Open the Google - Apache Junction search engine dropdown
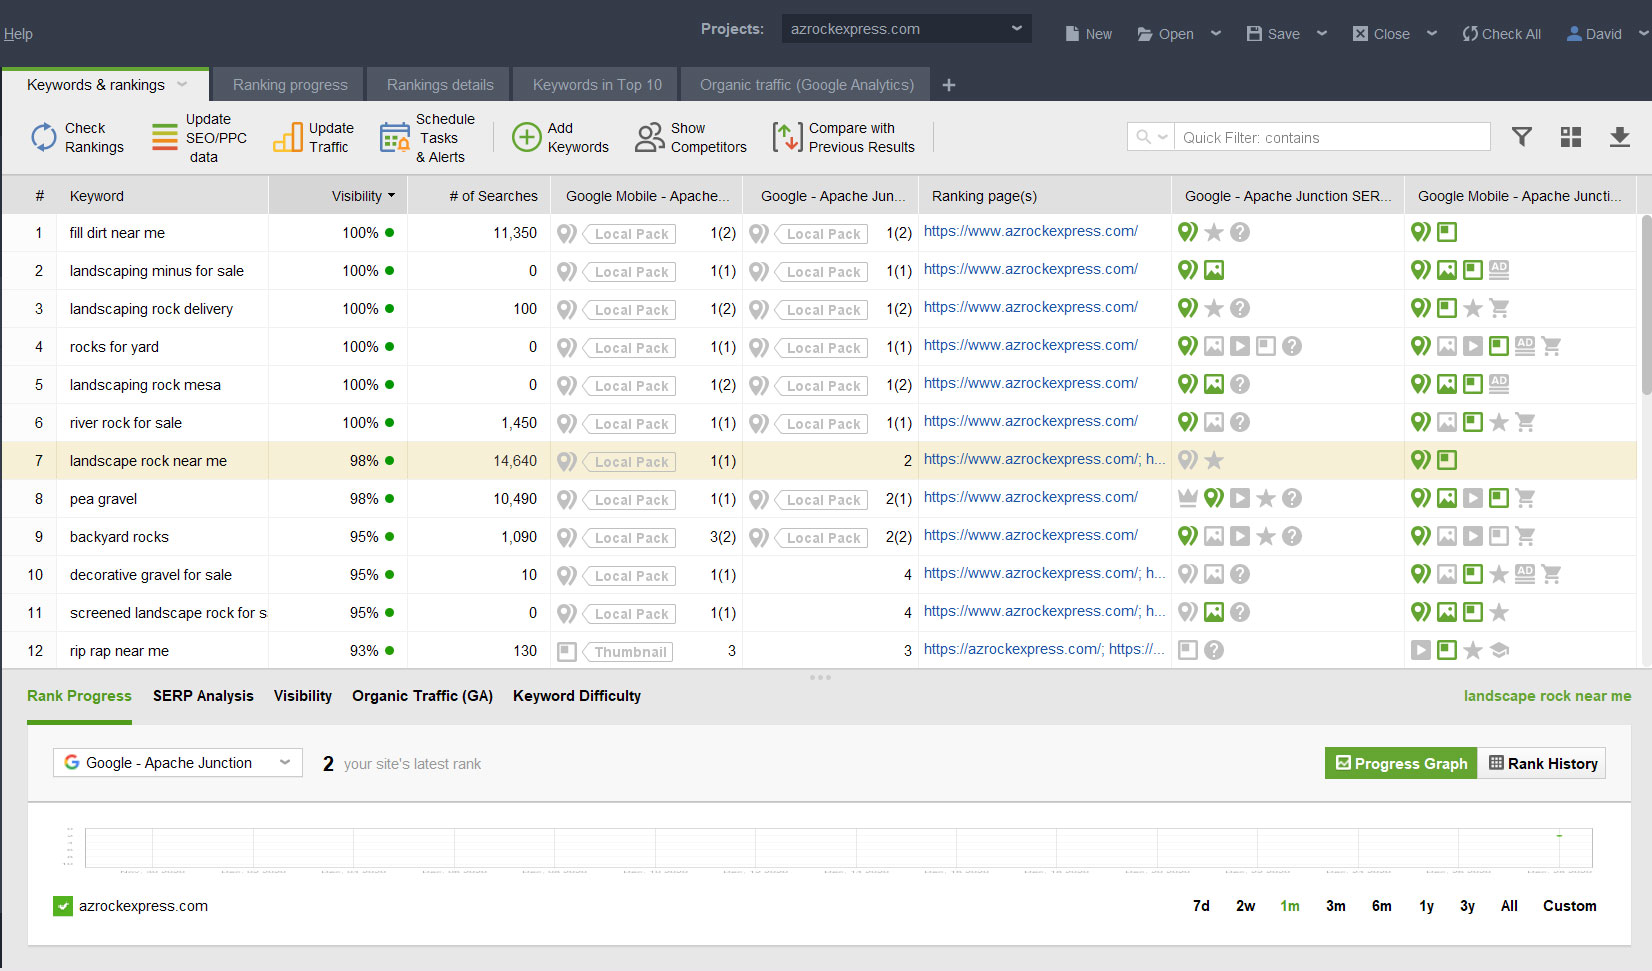Viewport: 1652px width, 971px height. pos(178,762)
